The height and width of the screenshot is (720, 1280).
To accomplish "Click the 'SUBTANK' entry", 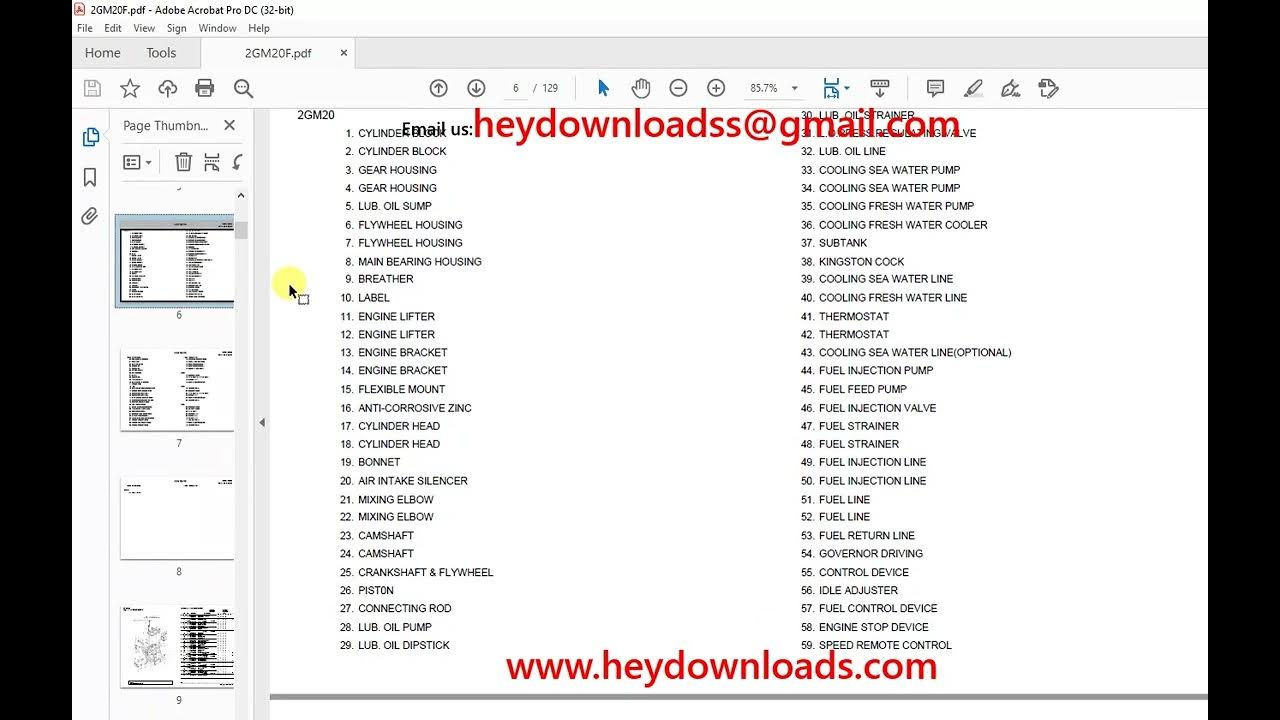I will pyautogui.click(x=843, y=243).
